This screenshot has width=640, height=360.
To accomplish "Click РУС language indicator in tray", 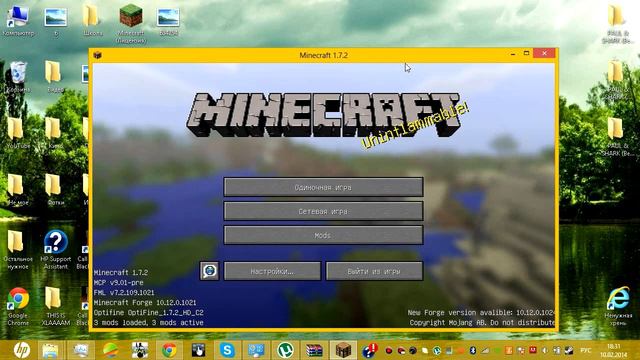I will coord(586,350).
